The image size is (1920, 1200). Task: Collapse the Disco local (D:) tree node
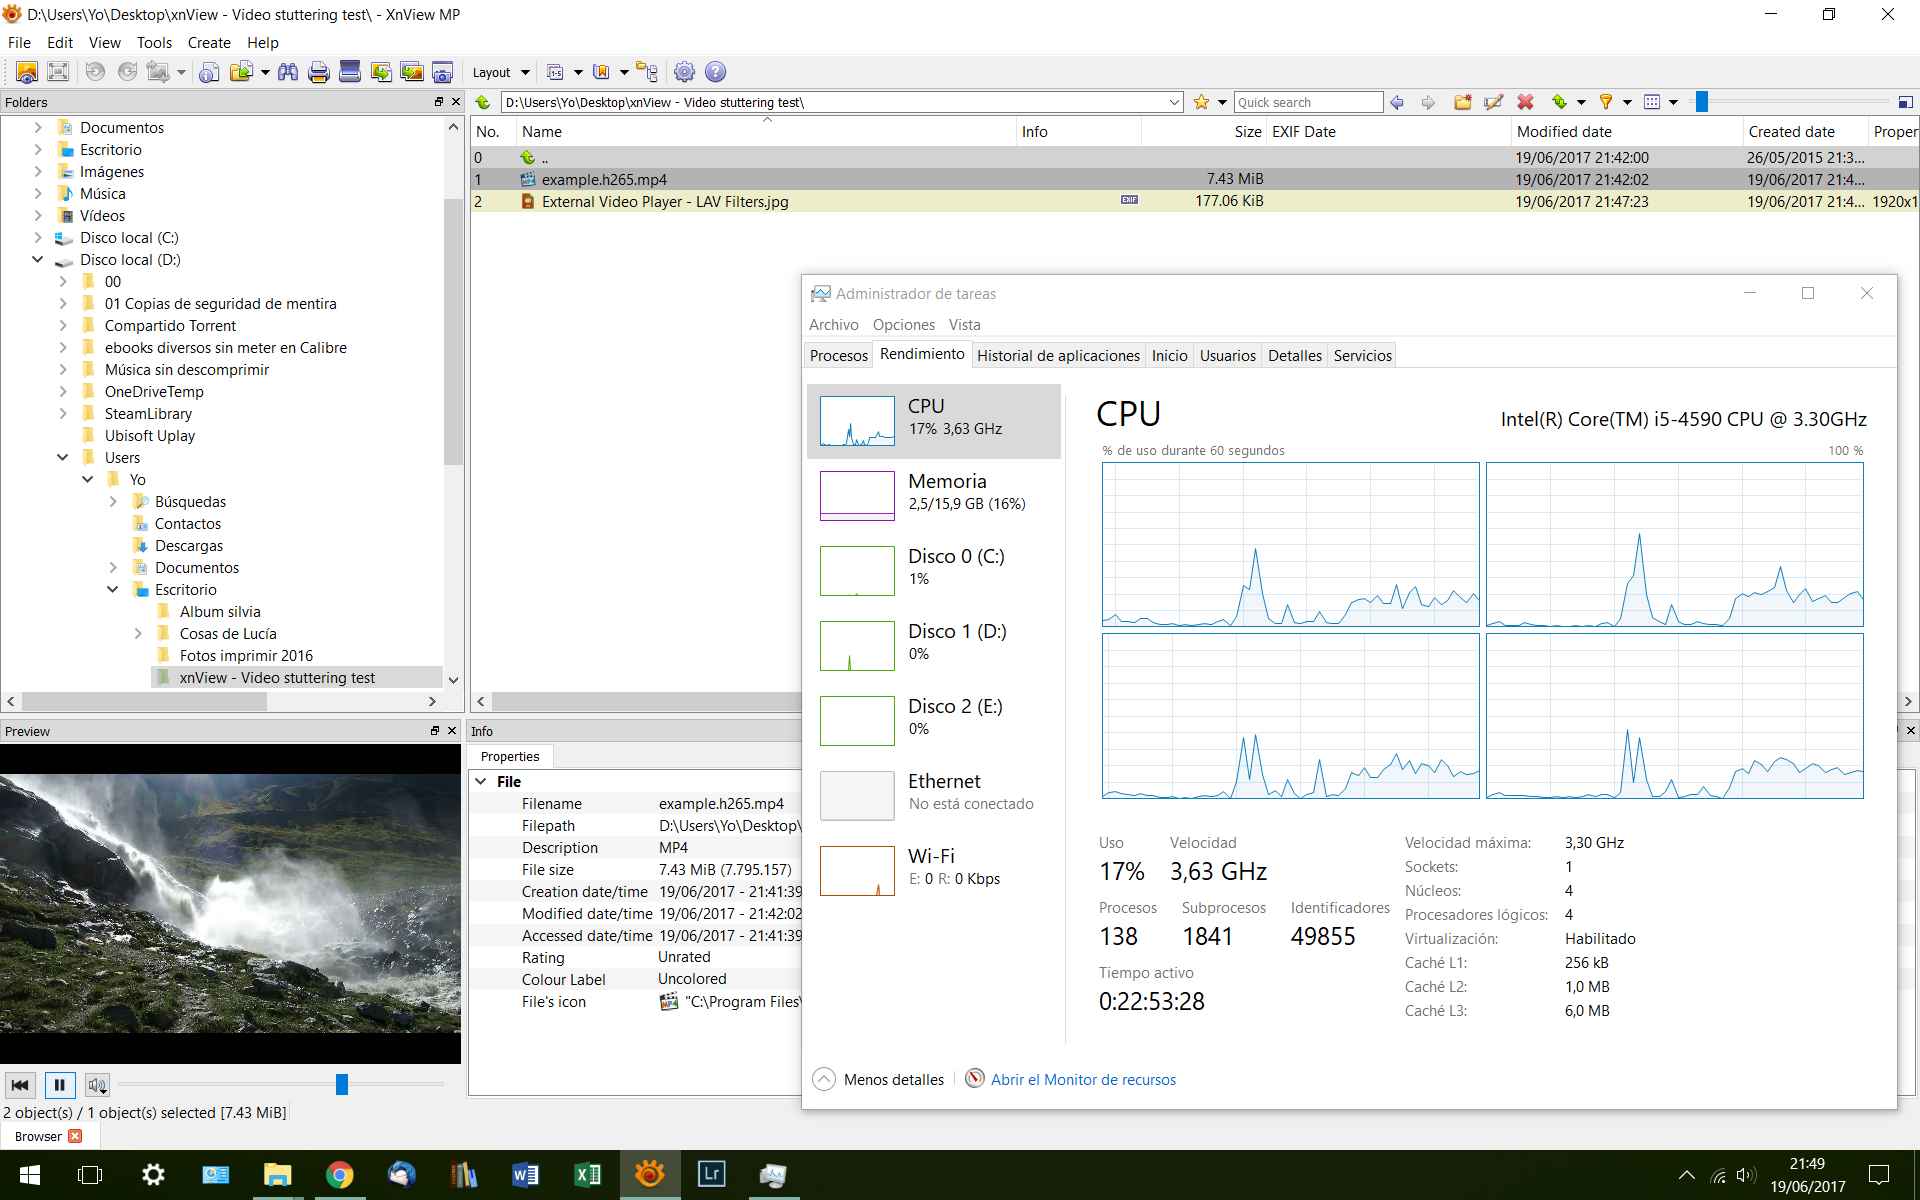38,260
